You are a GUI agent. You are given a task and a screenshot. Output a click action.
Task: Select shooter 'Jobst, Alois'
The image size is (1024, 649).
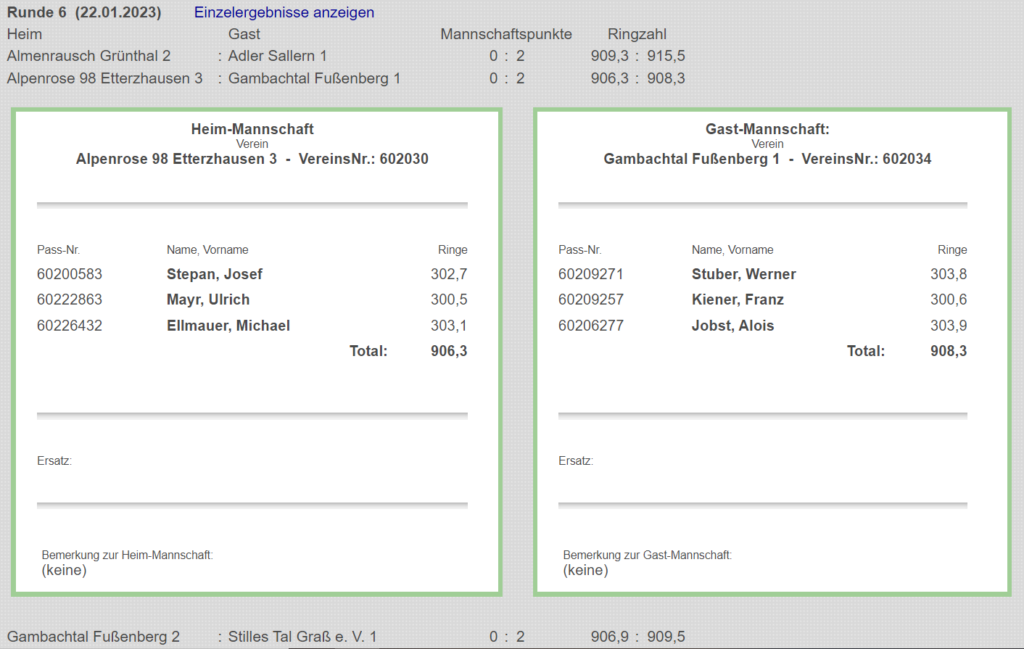pos(732,326)
